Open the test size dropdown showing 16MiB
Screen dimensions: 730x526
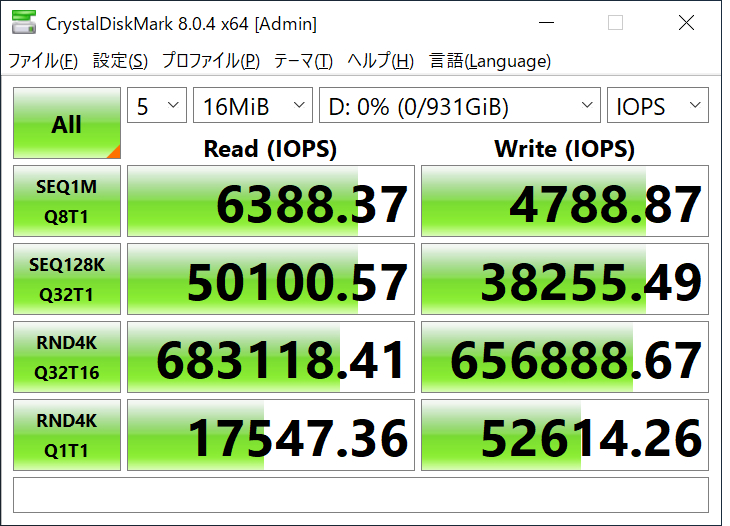(253, 106)
